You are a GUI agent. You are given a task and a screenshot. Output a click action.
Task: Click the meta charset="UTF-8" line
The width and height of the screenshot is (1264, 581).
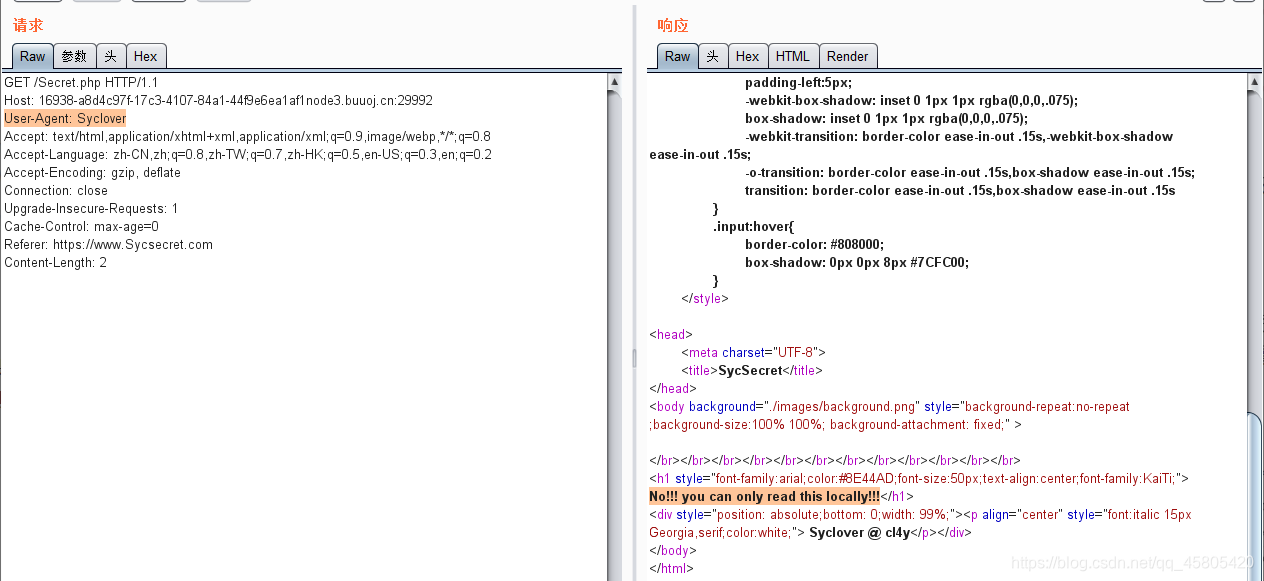[x=753, y=352]
